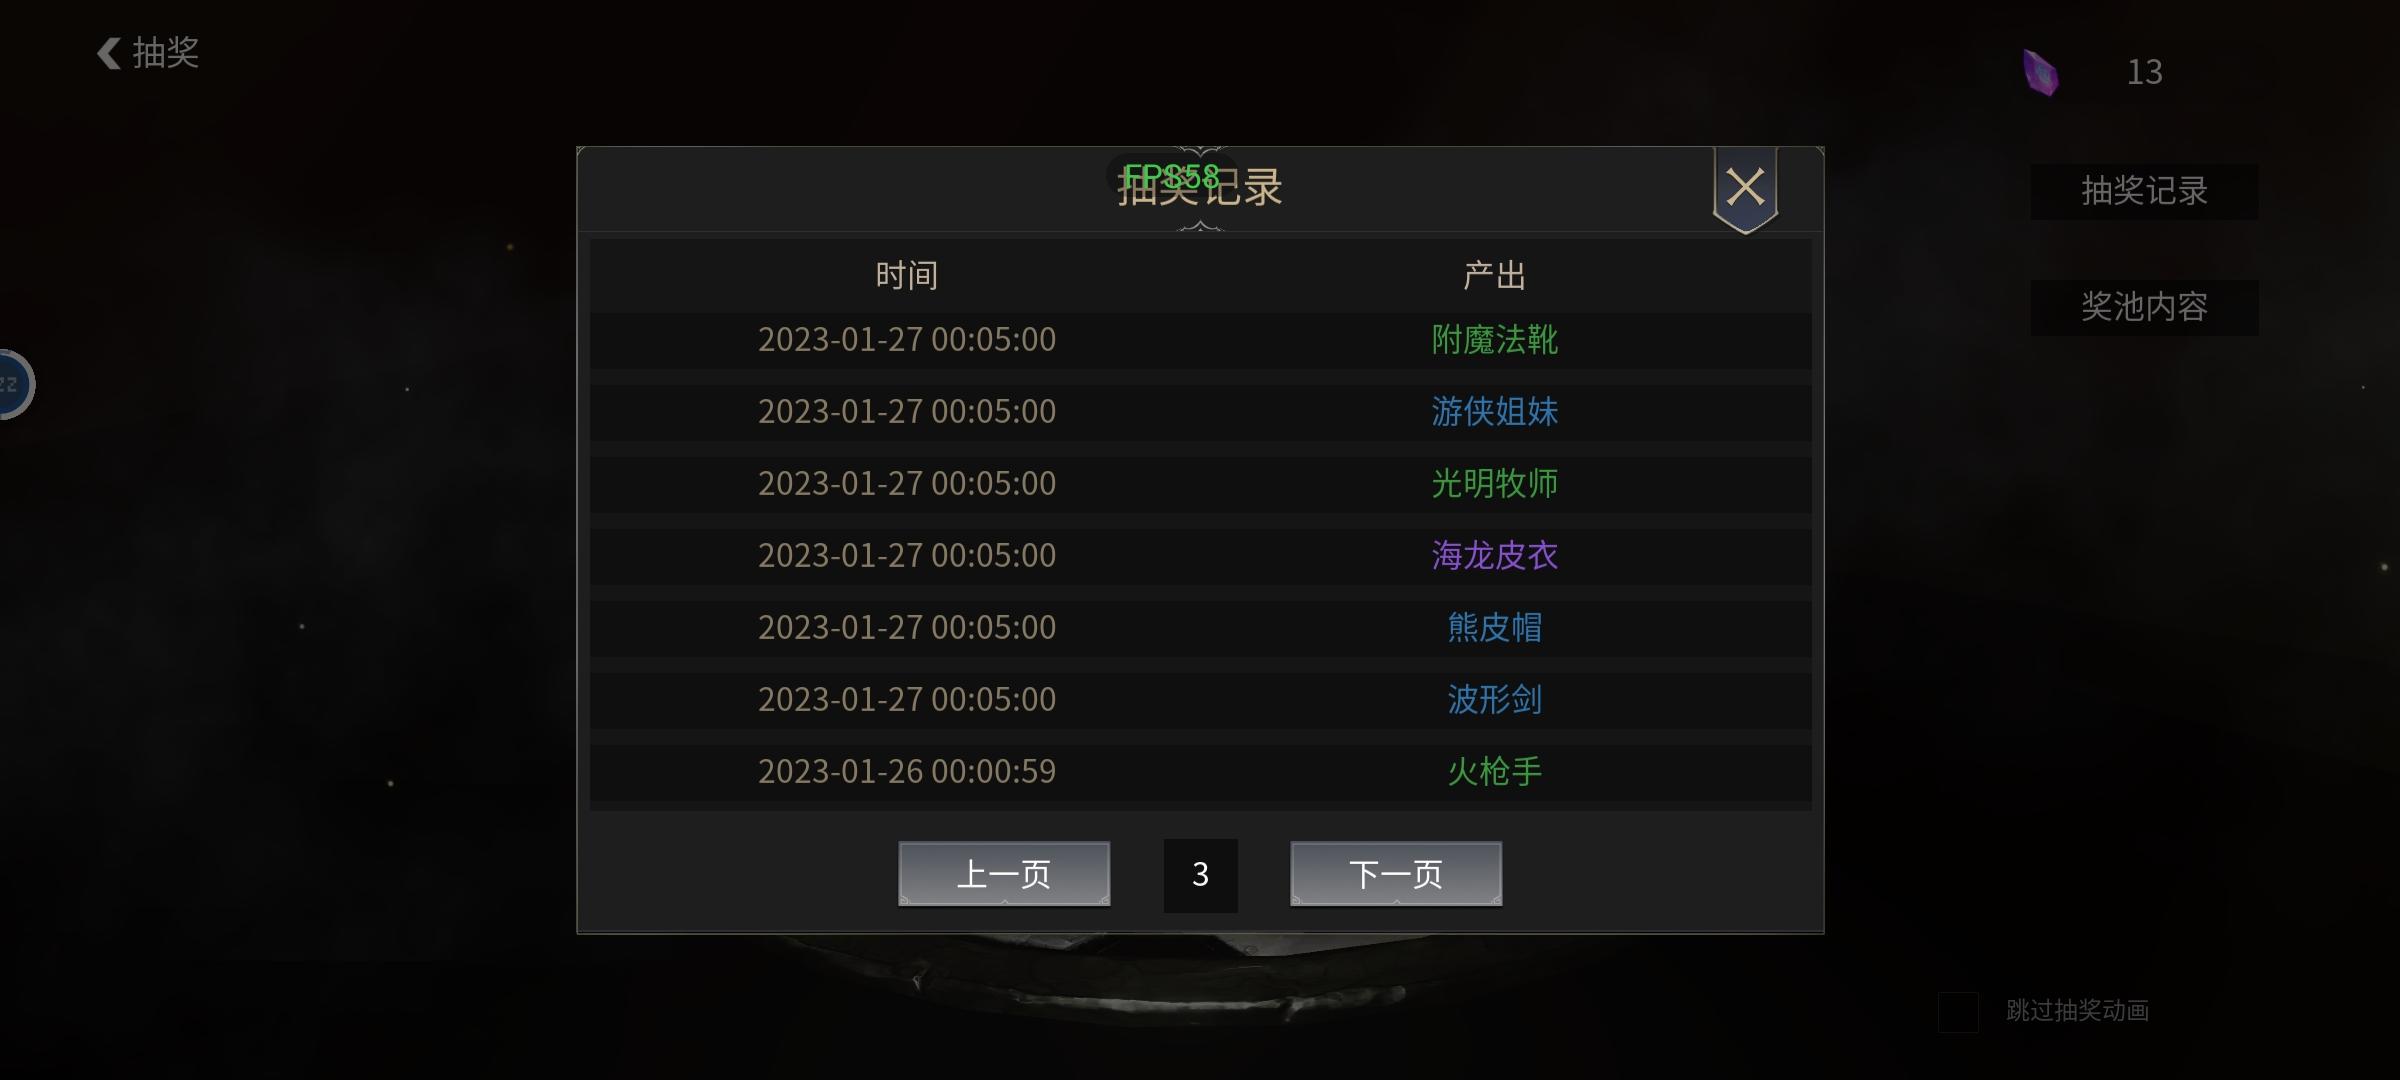The height and width of the screenshot is (1080, 2400).
Task: Select the 附魔法靴 reward entry
Action: (x=1494, y=340)
